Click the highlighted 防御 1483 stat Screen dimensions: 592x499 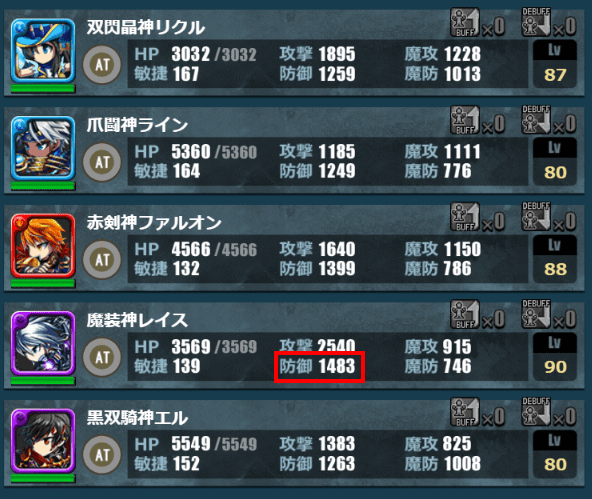[x=319, y=367]
